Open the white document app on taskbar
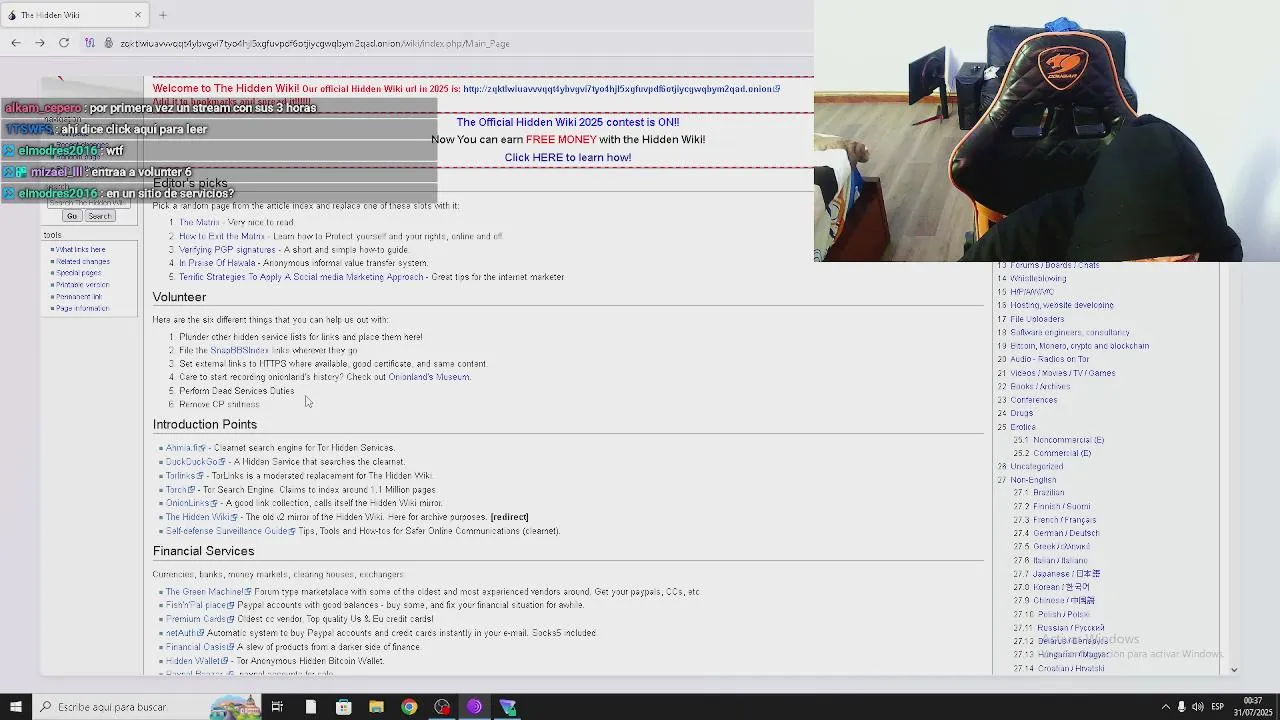Image resolution: width=1280 pixels, height=720 pixels. [311, 707]
